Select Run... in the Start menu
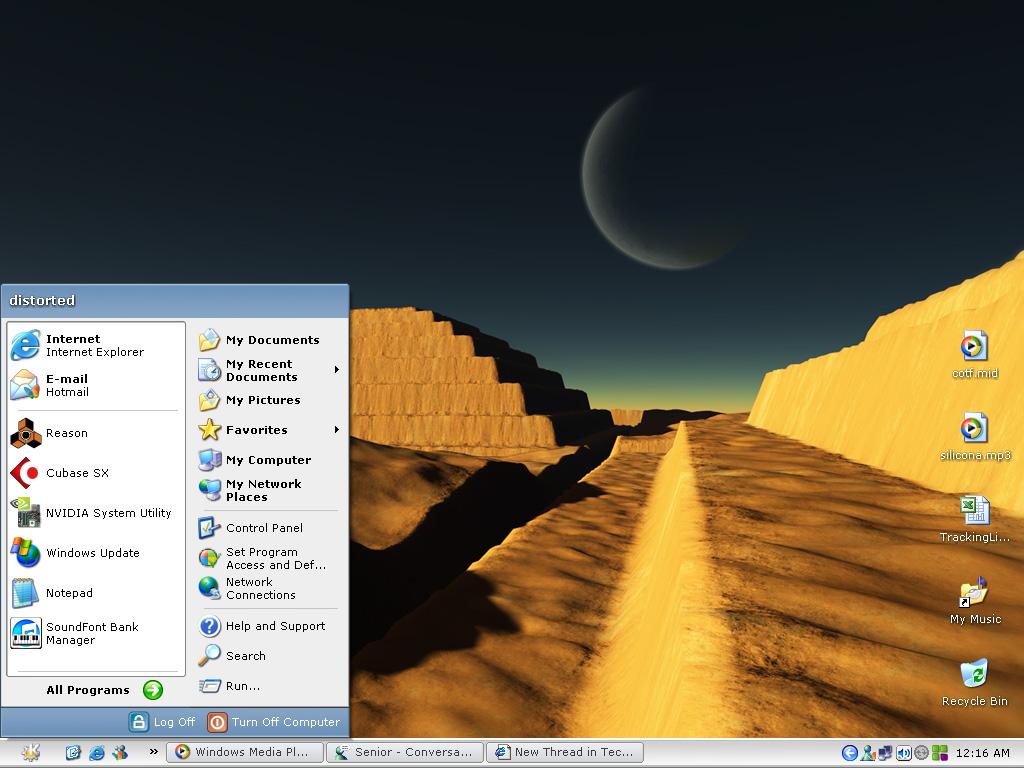The height and width of the screenshot is (768, 1024). click(x=242, y=686)
